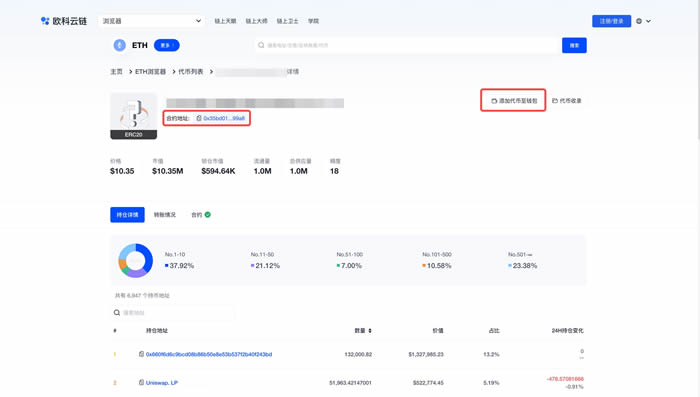700x397 pixels.
Task: Click the 注册/登录 button
Action: tap(612, 21)
